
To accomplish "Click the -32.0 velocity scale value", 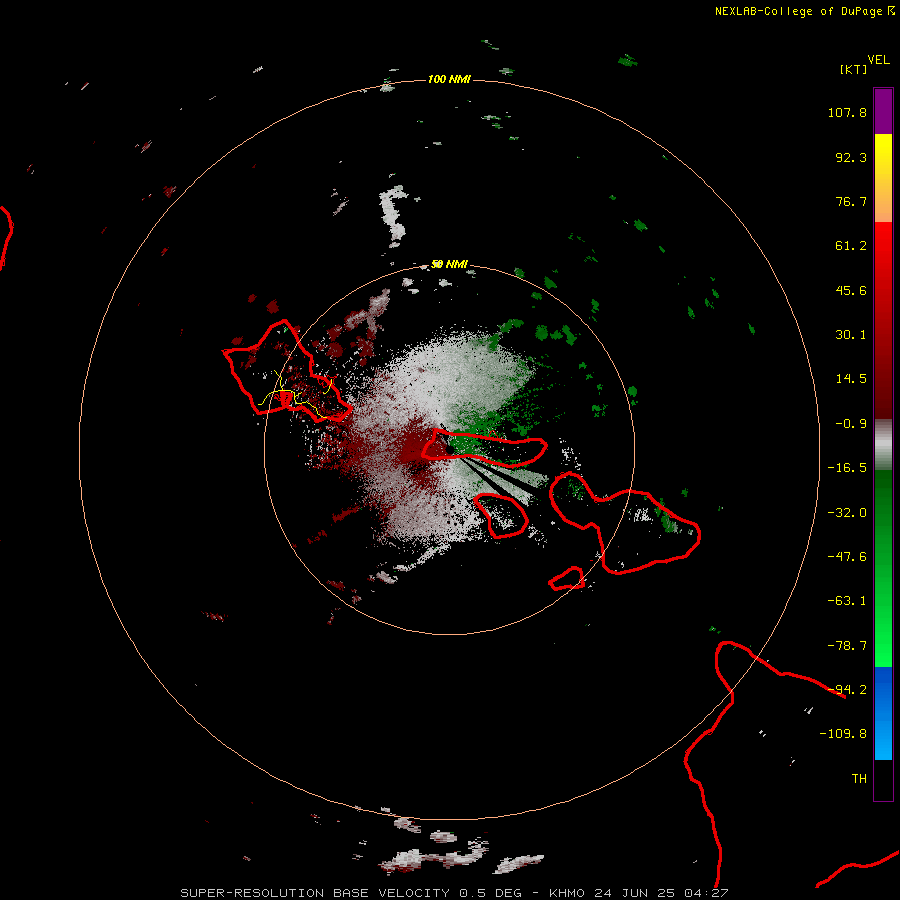I will coord(847,513).
